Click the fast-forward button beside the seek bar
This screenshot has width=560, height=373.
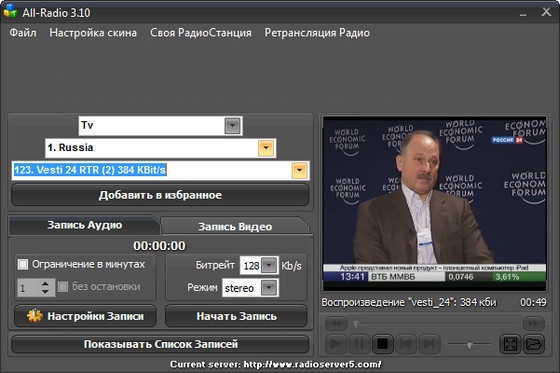534,323
